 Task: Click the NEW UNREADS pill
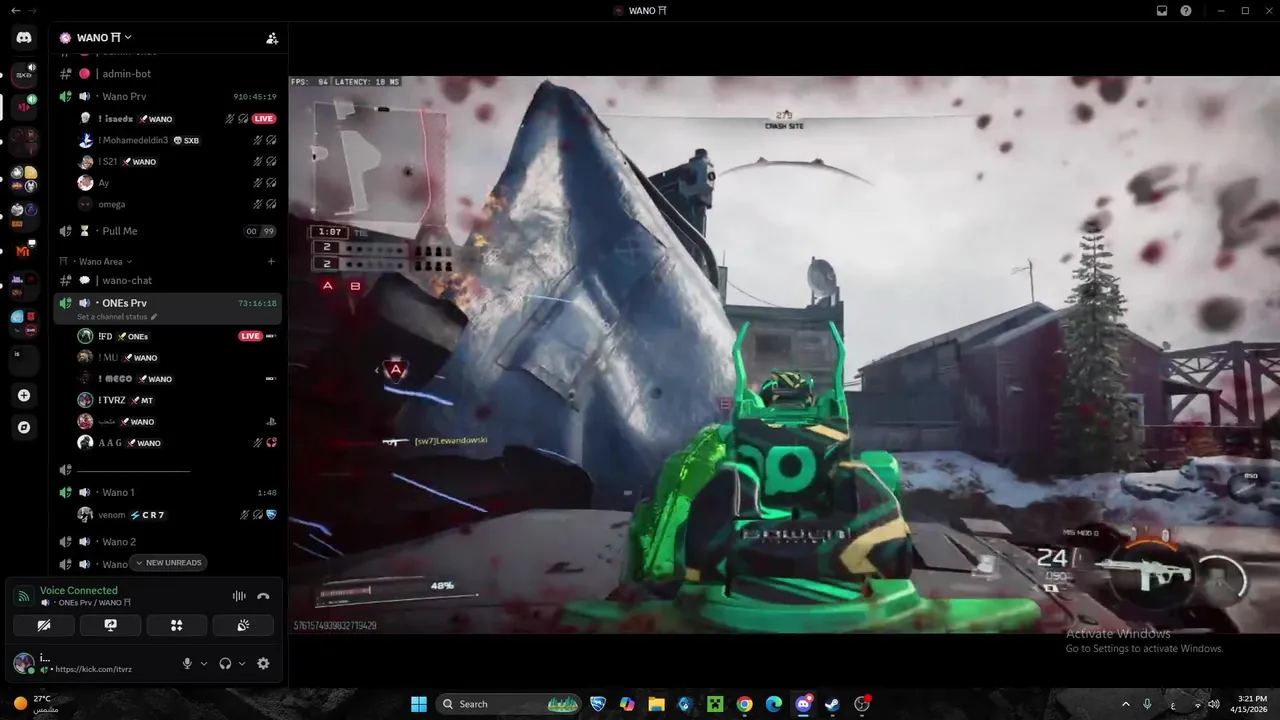[x=168, y=563]
